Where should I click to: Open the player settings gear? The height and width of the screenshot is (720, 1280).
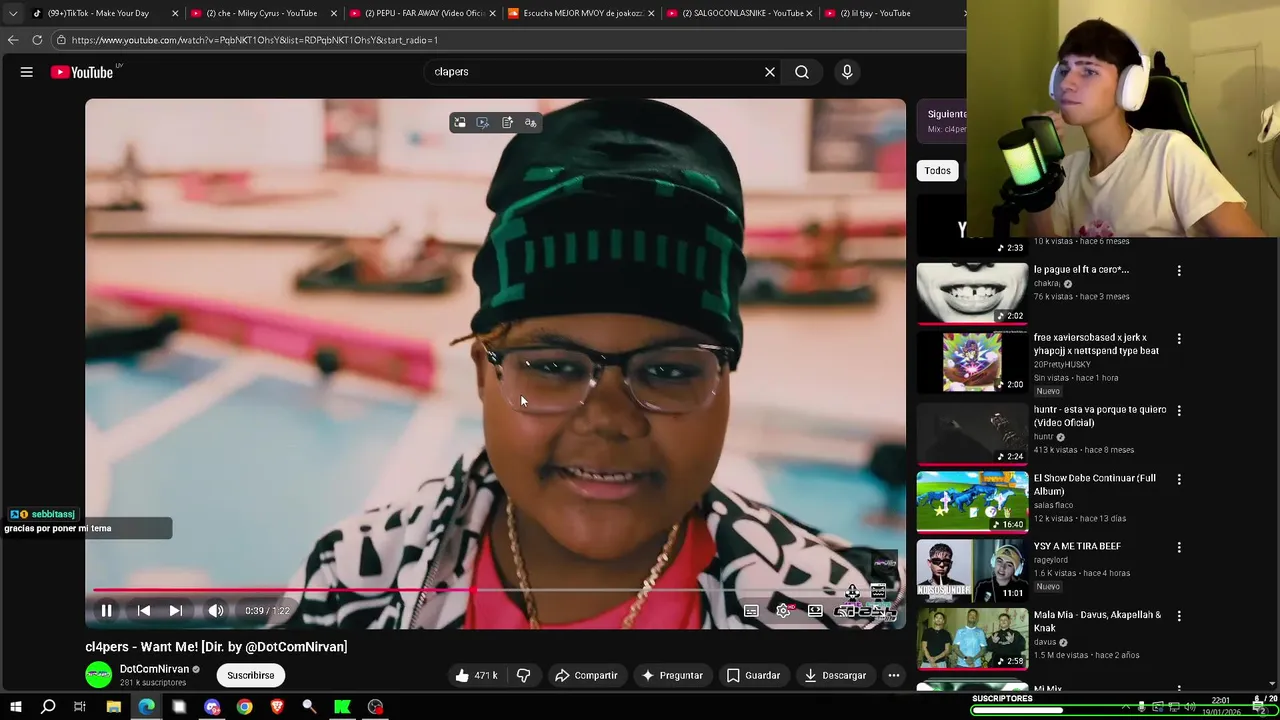coord(784,611)
